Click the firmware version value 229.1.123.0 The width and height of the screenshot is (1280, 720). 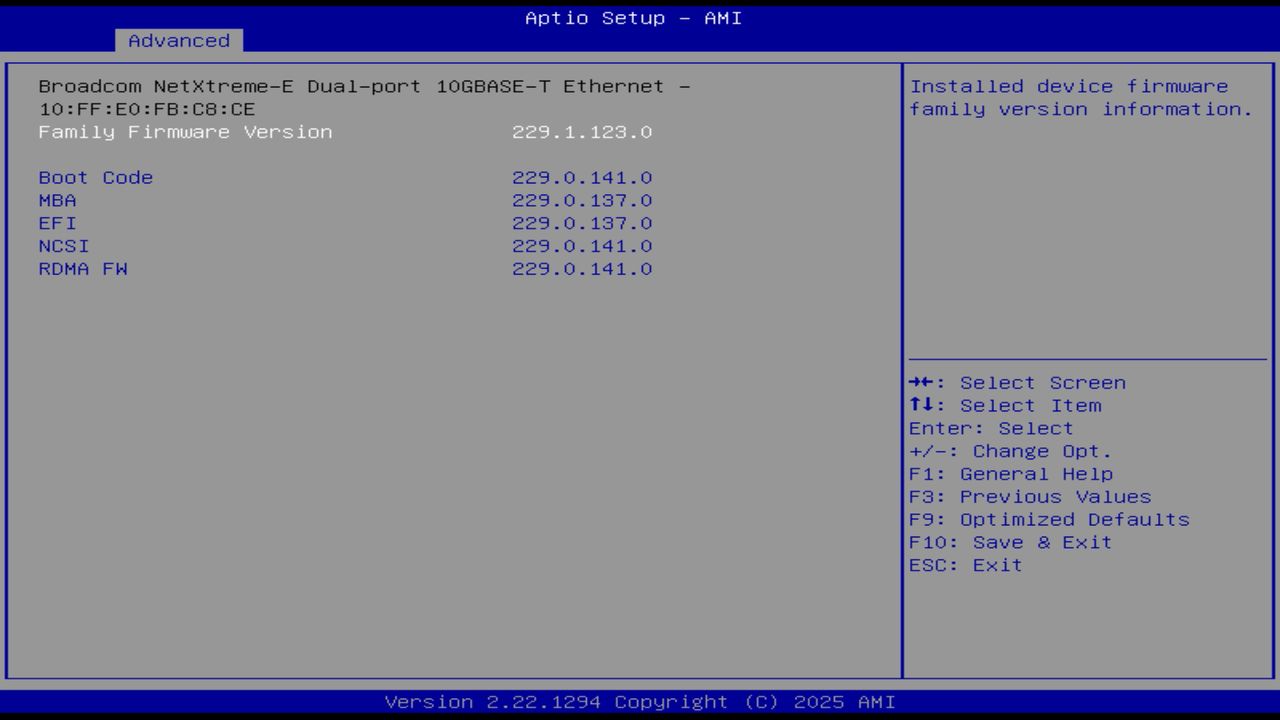[582, 131]
